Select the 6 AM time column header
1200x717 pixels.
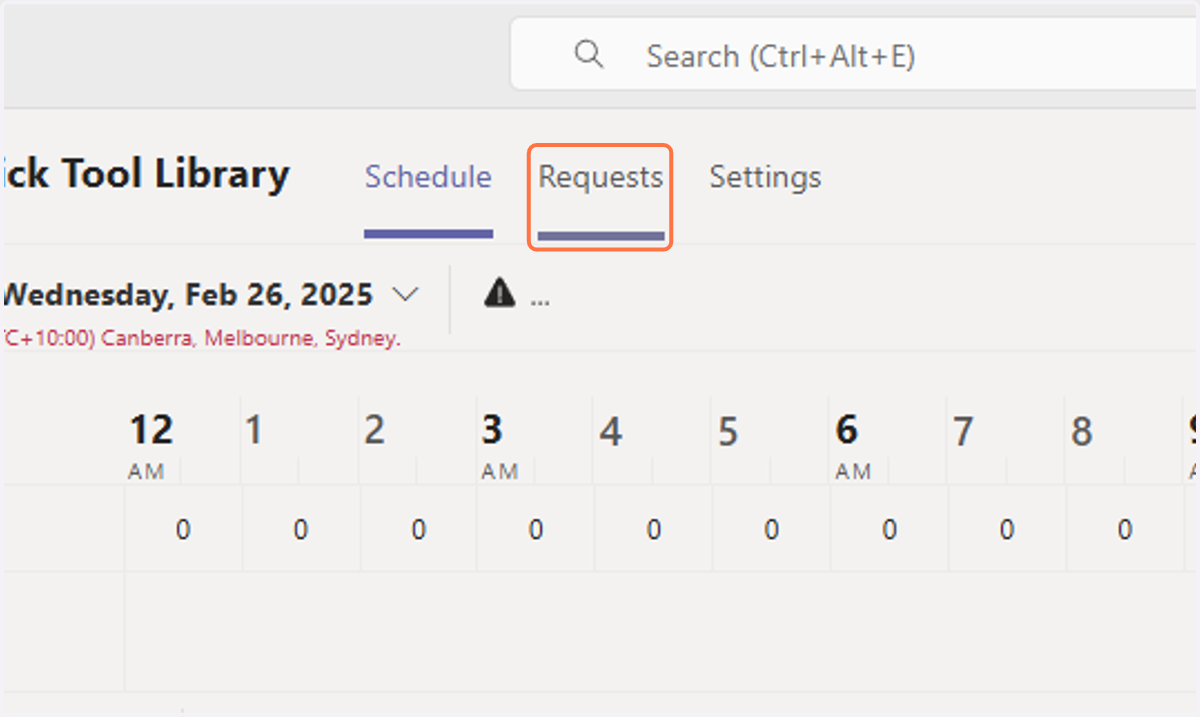(852, 446)
